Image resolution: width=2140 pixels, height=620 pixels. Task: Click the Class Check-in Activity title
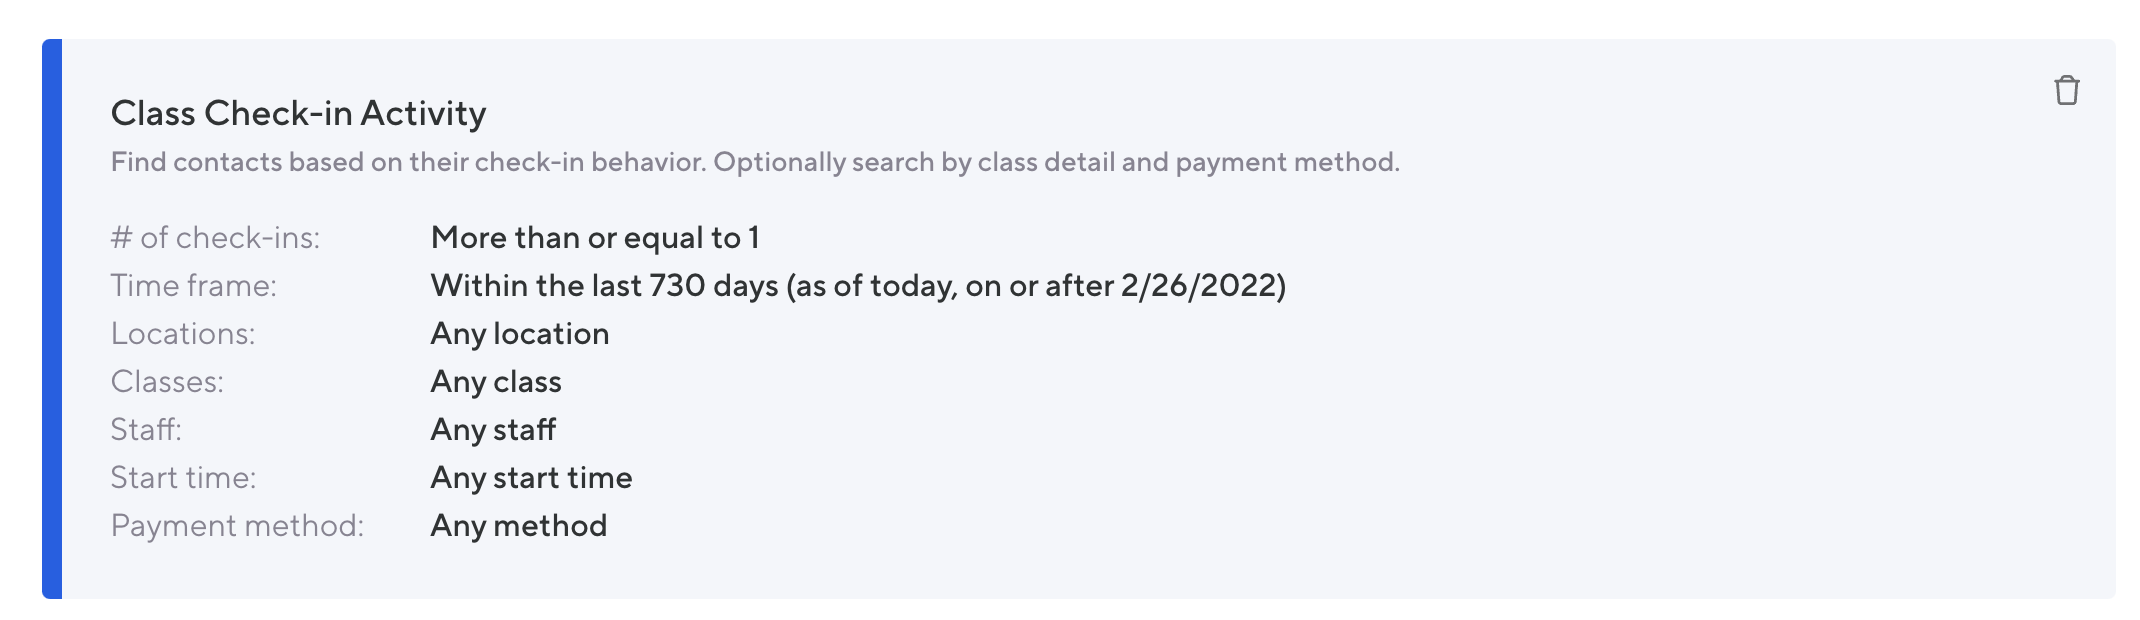pos(298,114)
